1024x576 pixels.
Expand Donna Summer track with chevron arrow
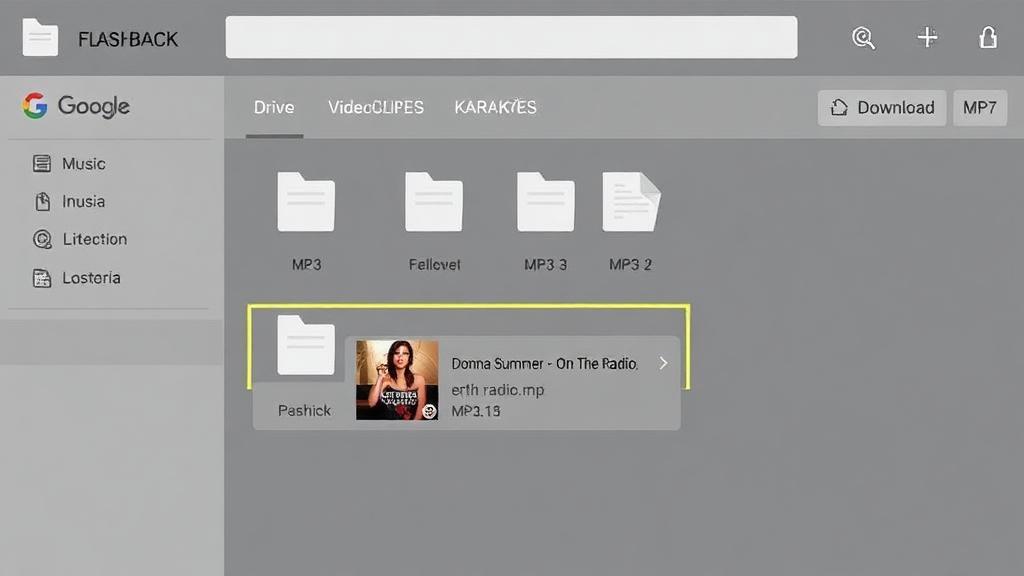[x=662, y=363]
